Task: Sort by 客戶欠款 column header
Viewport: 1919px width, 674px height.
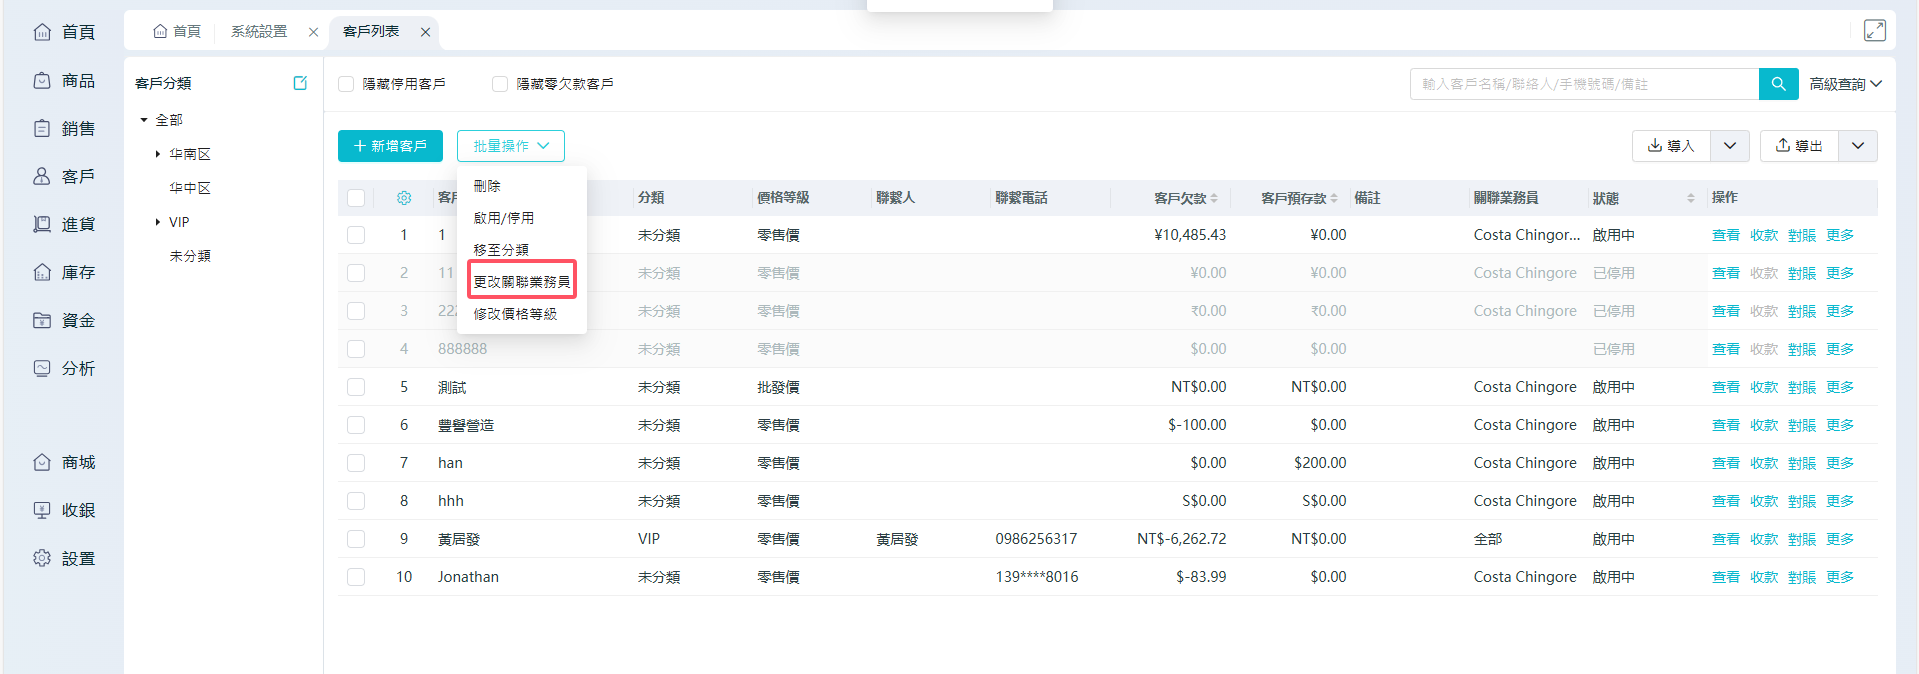Action: tap(1185, 198)
